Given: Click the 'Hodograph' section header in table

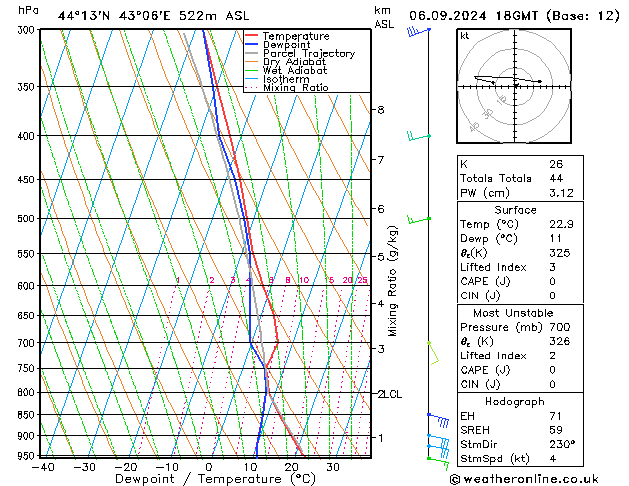Looking at the screenshot, I should coord(515,402).
